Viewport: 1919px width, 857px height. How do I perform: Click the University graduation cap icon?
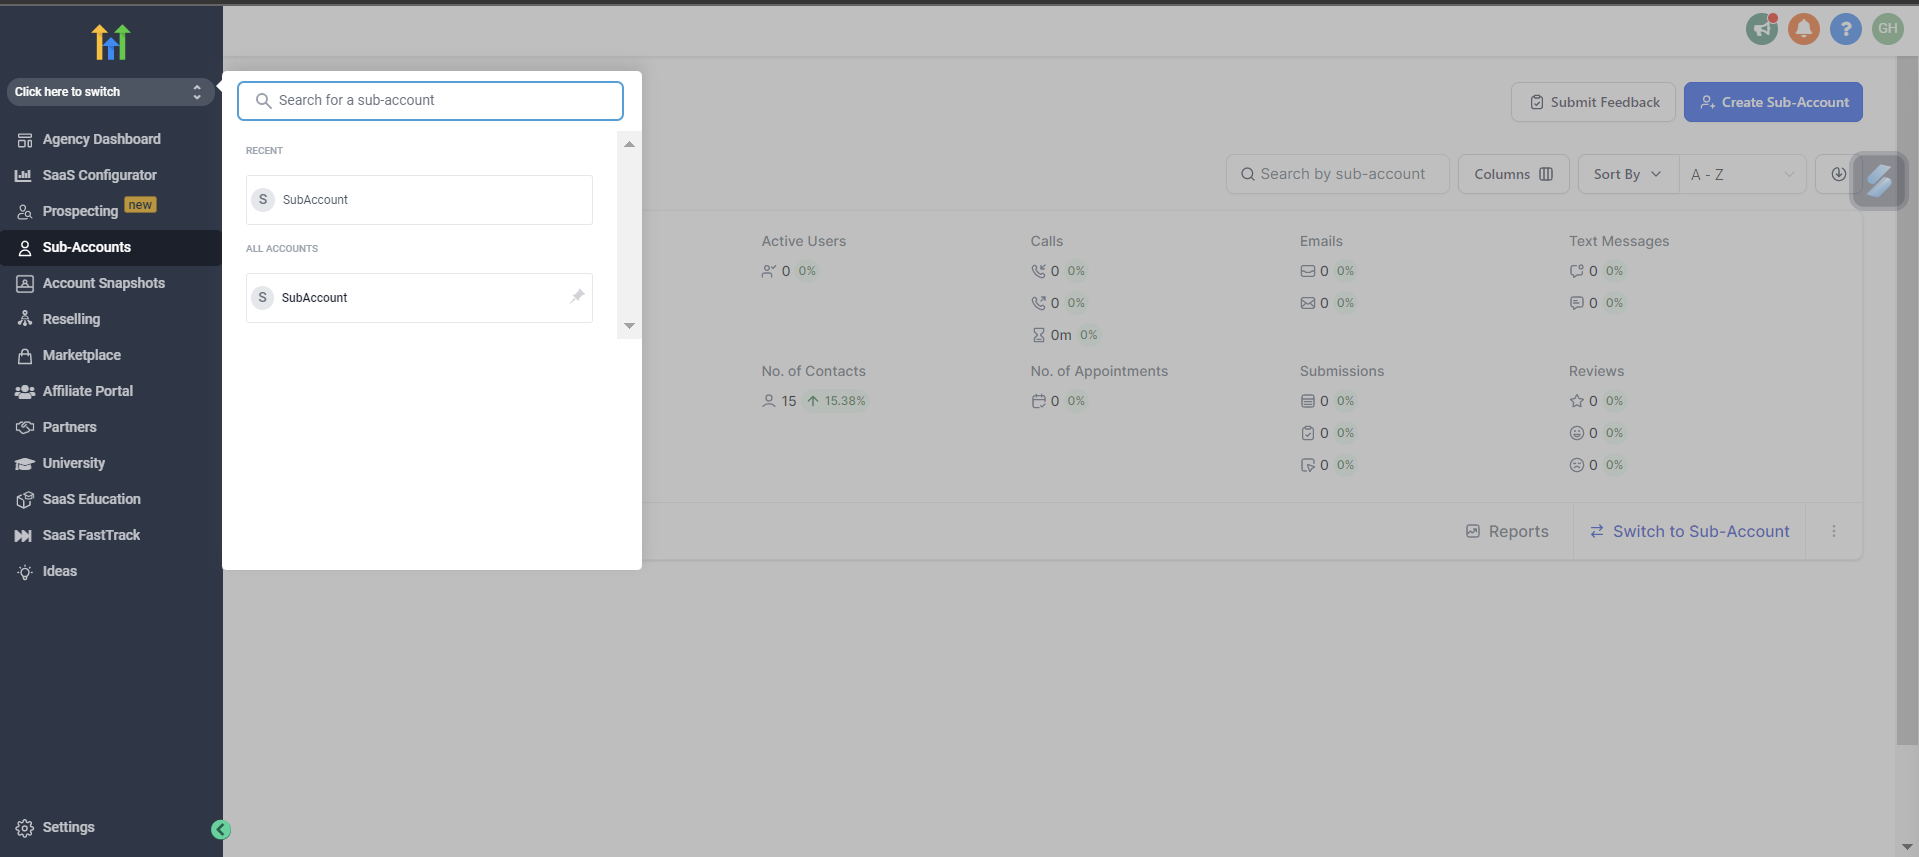click(24, 464)
